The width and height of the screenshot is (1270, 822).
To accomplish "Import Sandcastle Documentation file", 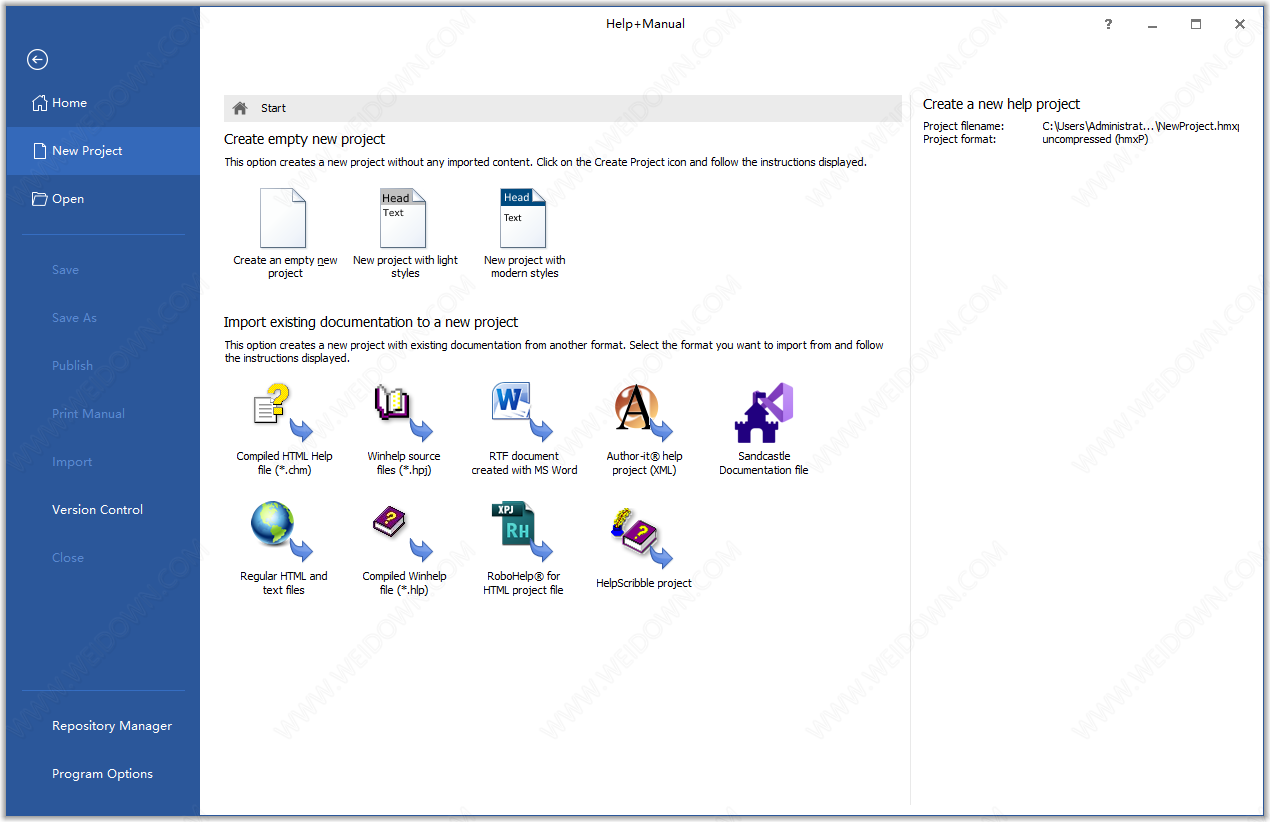I will [763, 413].
